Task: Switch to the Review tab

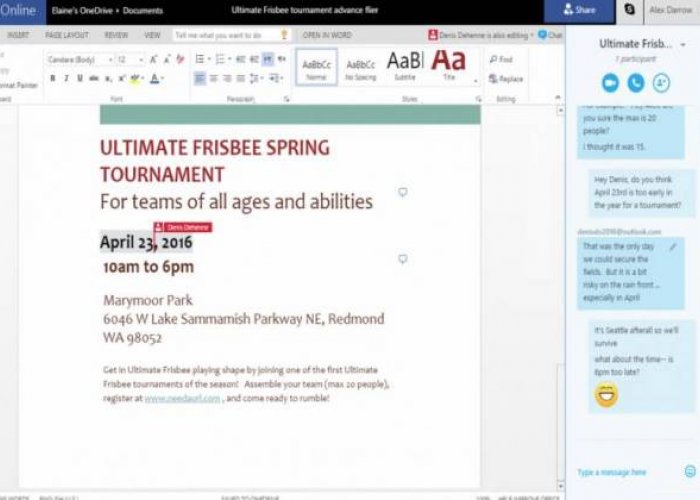Action: pos(116,34)
